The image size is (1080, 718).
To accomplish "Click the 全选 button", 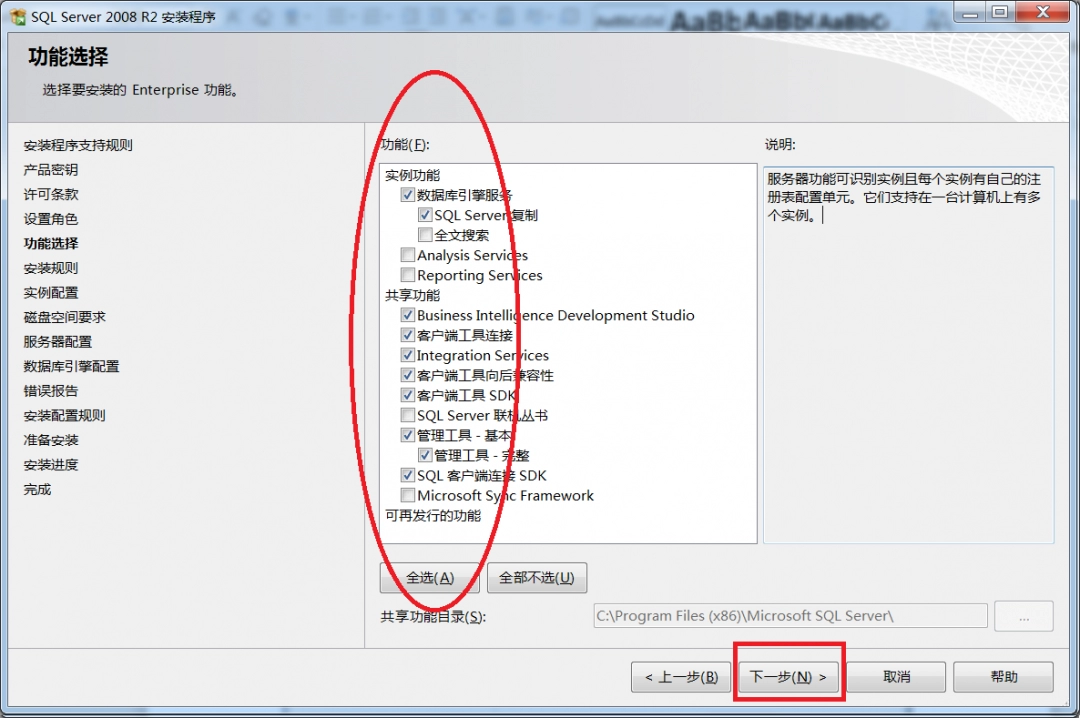I will [x=430, y=577].
